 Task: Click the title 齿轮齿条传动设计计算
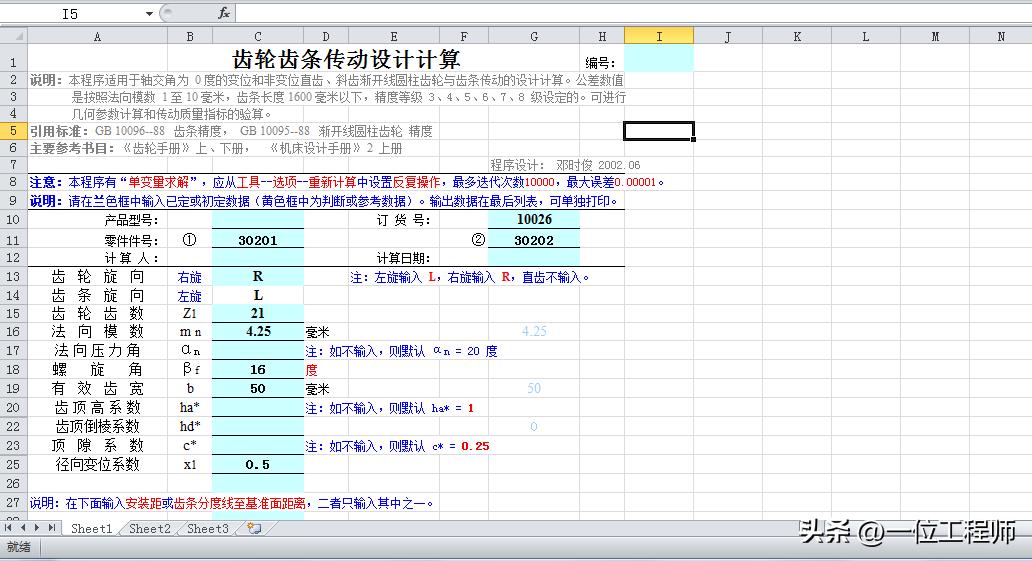coord(346,59)
